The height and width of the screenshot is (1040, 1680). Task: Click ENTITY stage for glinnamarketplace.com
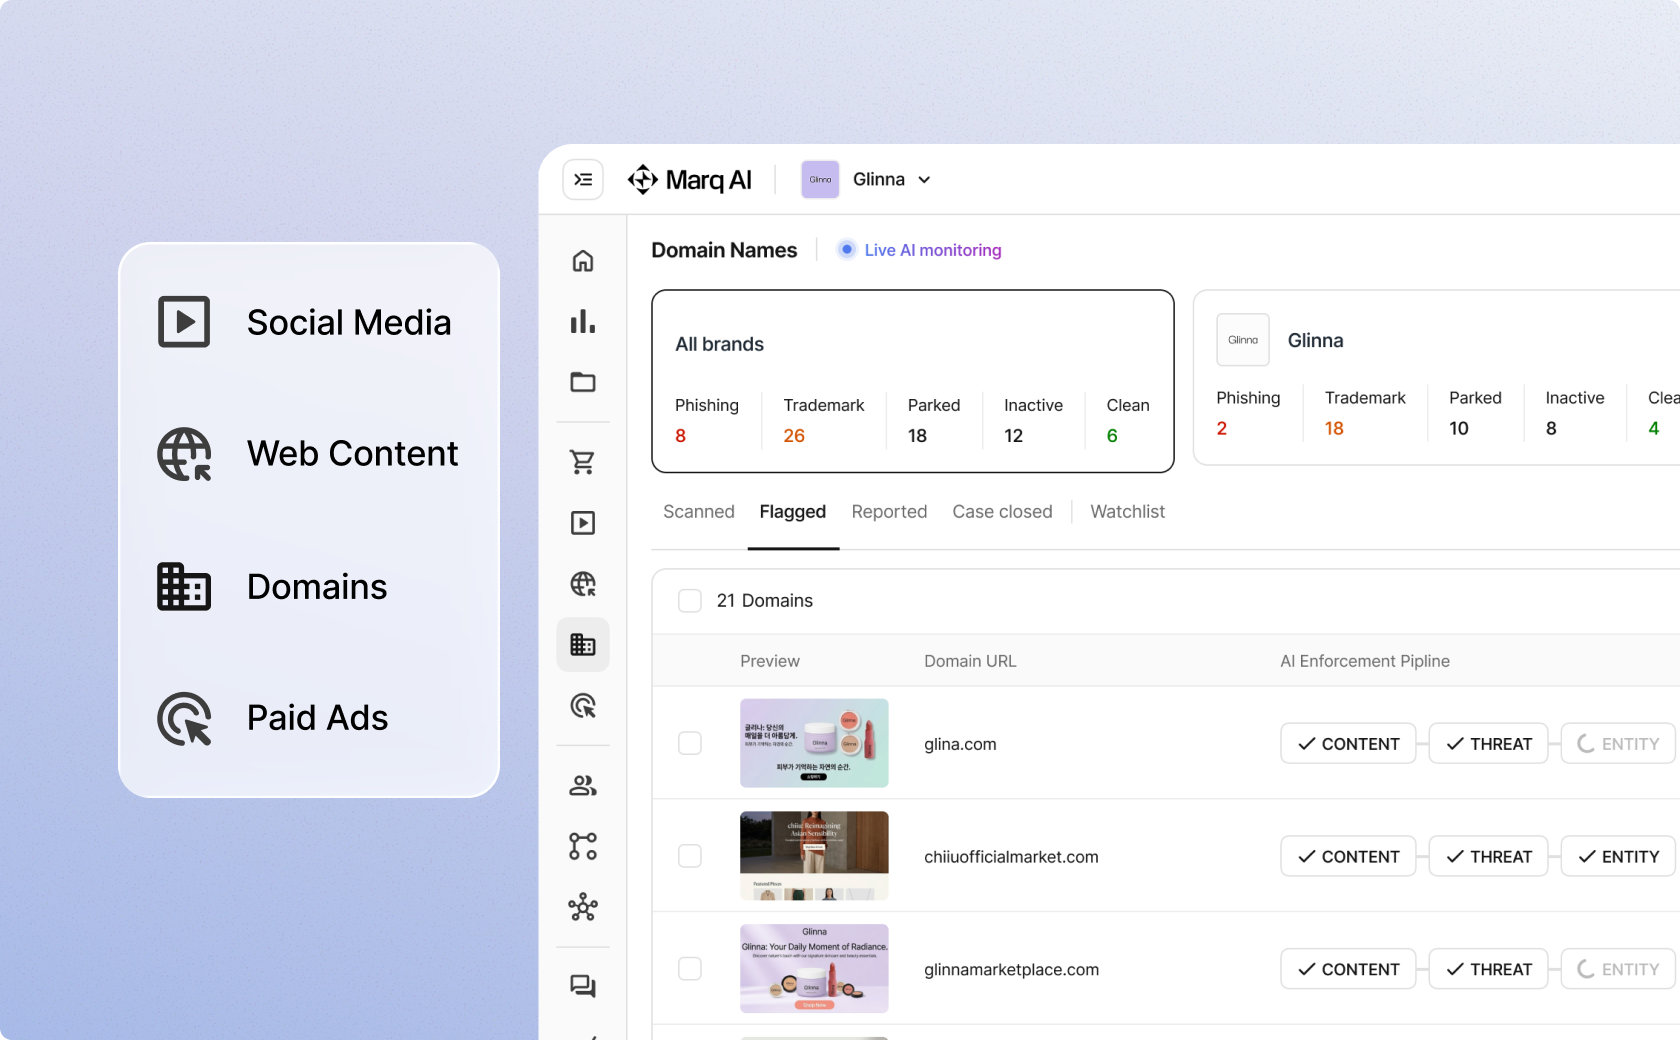pos(1618,969)
